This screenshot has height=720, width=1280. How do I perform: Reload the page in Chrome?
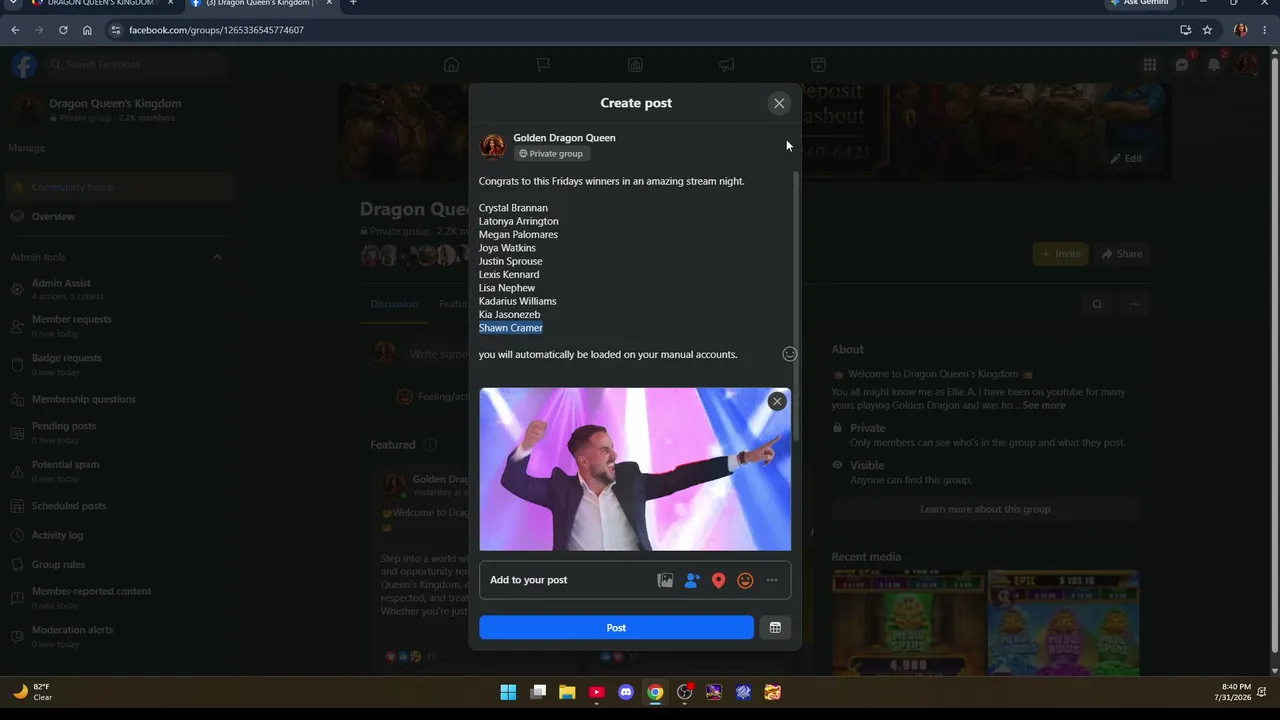(x=63, y=30)
